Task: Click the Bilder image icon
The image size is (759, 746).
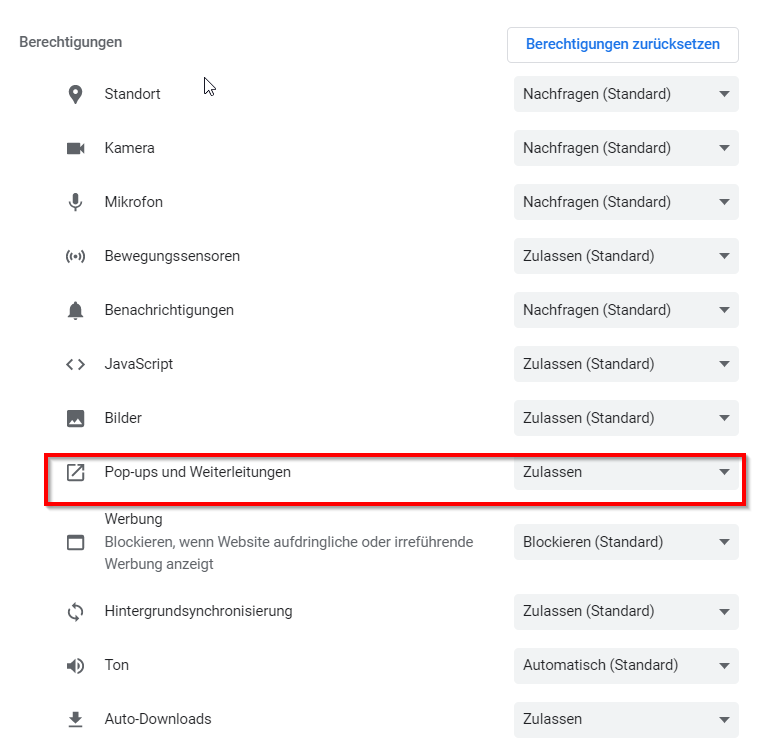Action: (x=76, y=418)
